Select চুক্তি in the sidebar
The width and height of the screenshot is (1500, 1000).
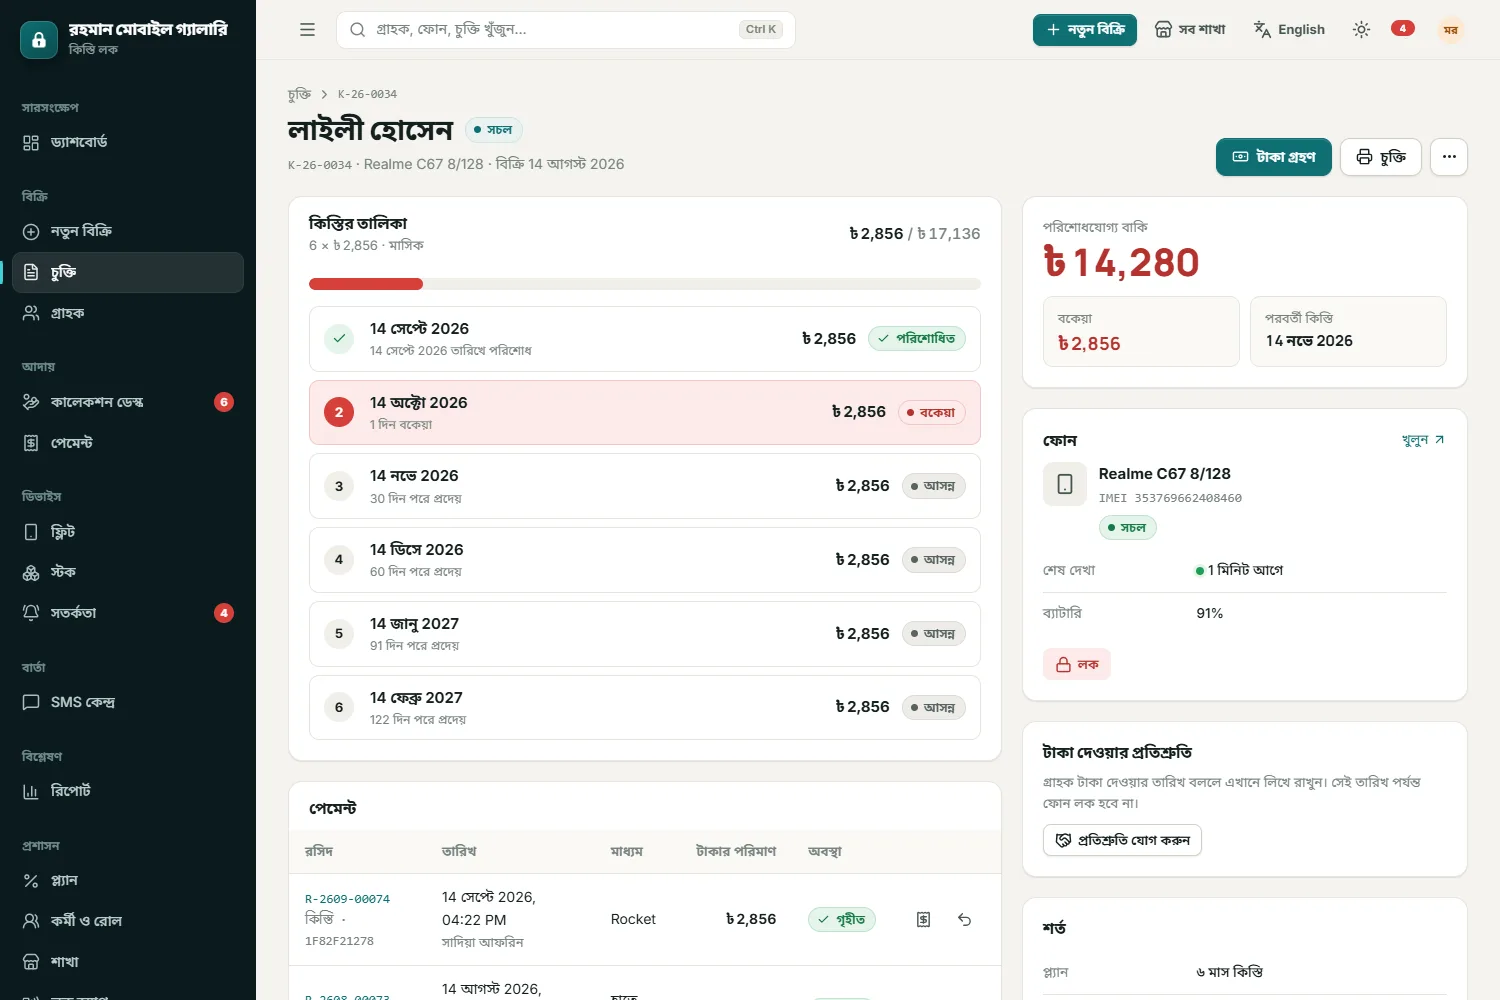coord(128,272)
